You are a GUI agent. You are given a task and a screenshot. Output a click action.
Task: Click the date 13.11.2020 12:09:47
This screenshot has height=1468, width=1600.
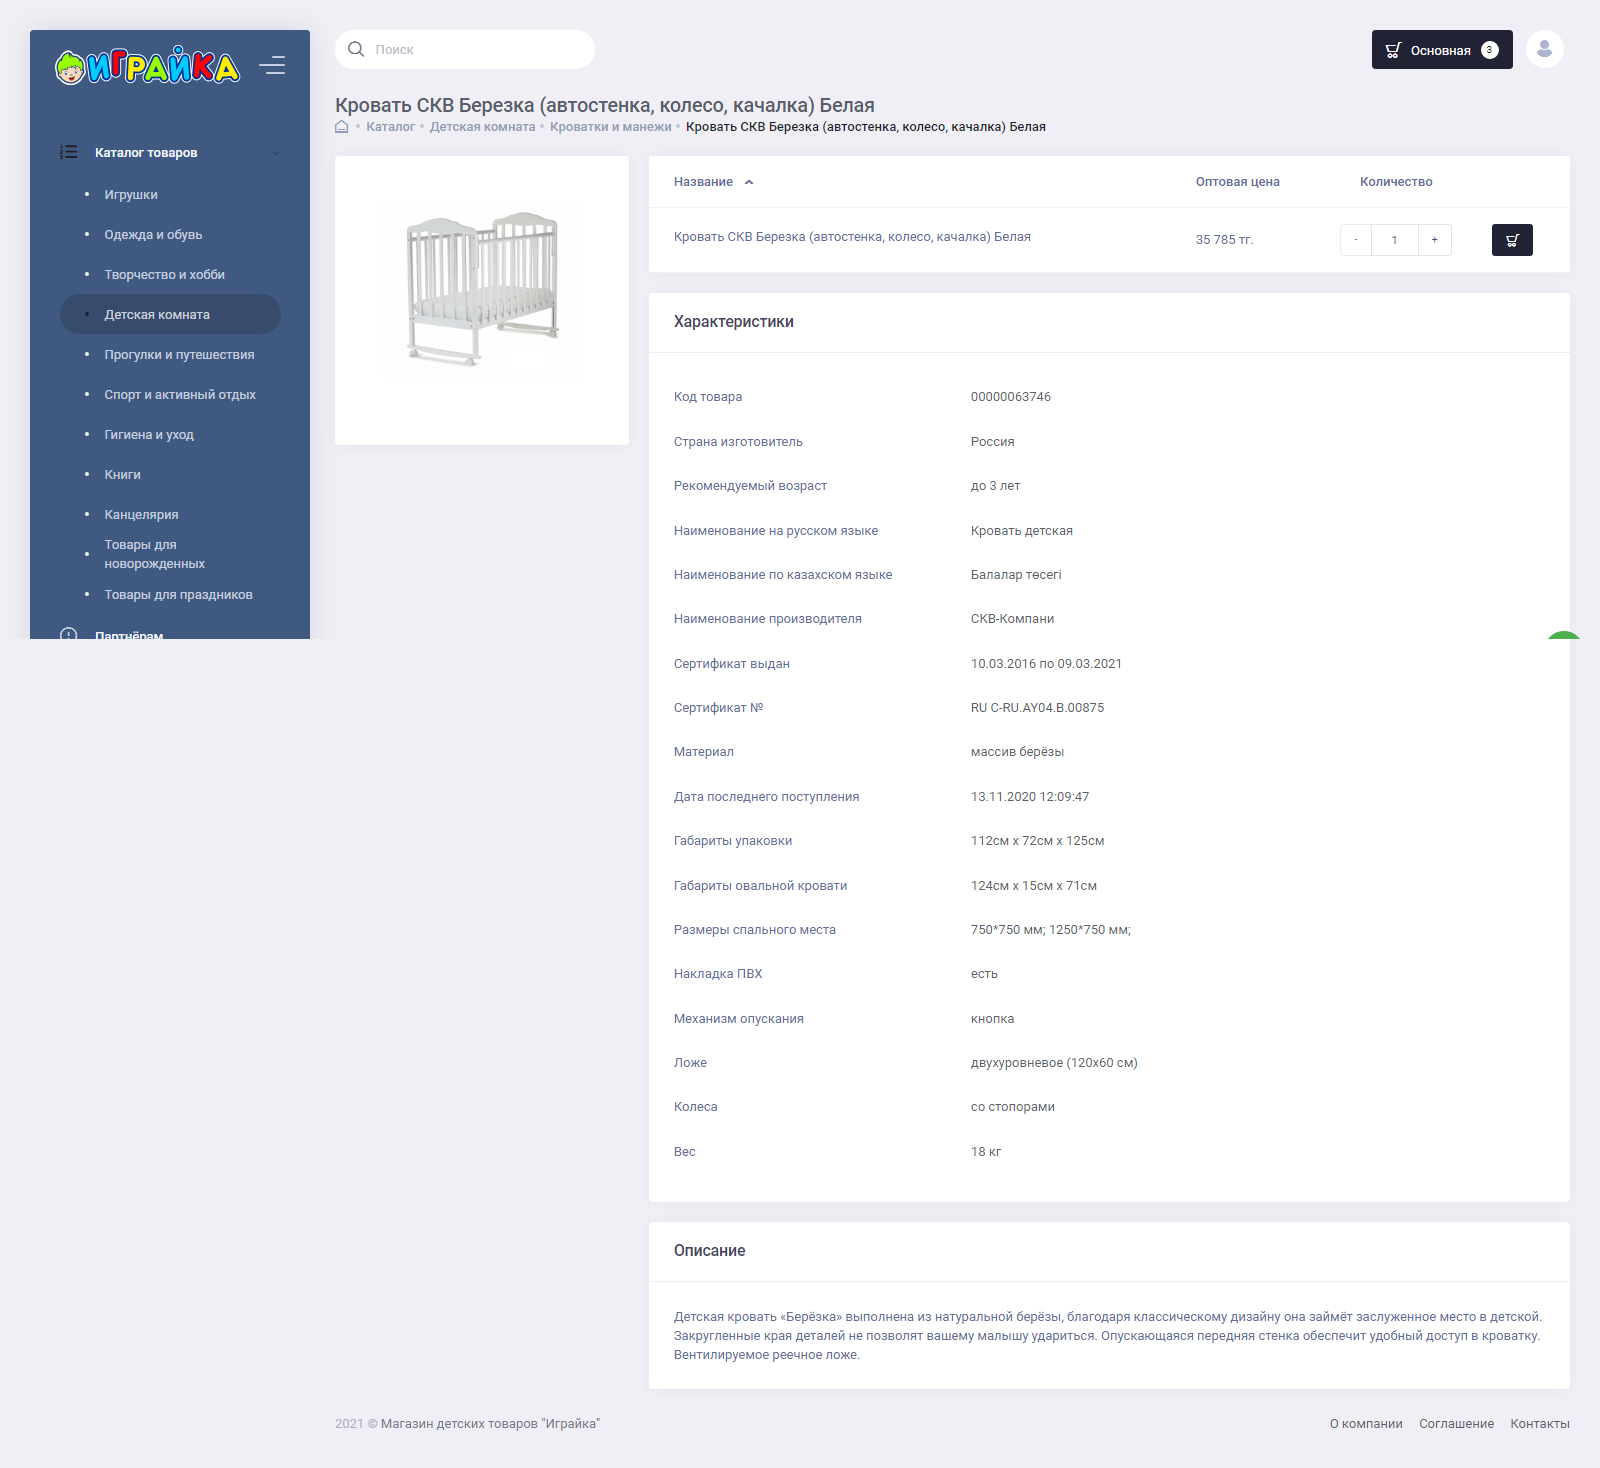tap(1030, 797)
